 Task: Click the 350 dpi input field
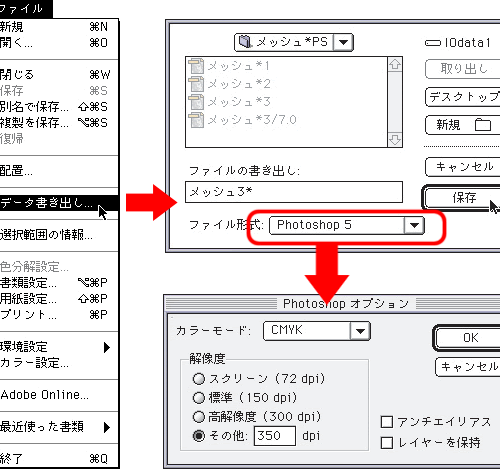[275, 436]
